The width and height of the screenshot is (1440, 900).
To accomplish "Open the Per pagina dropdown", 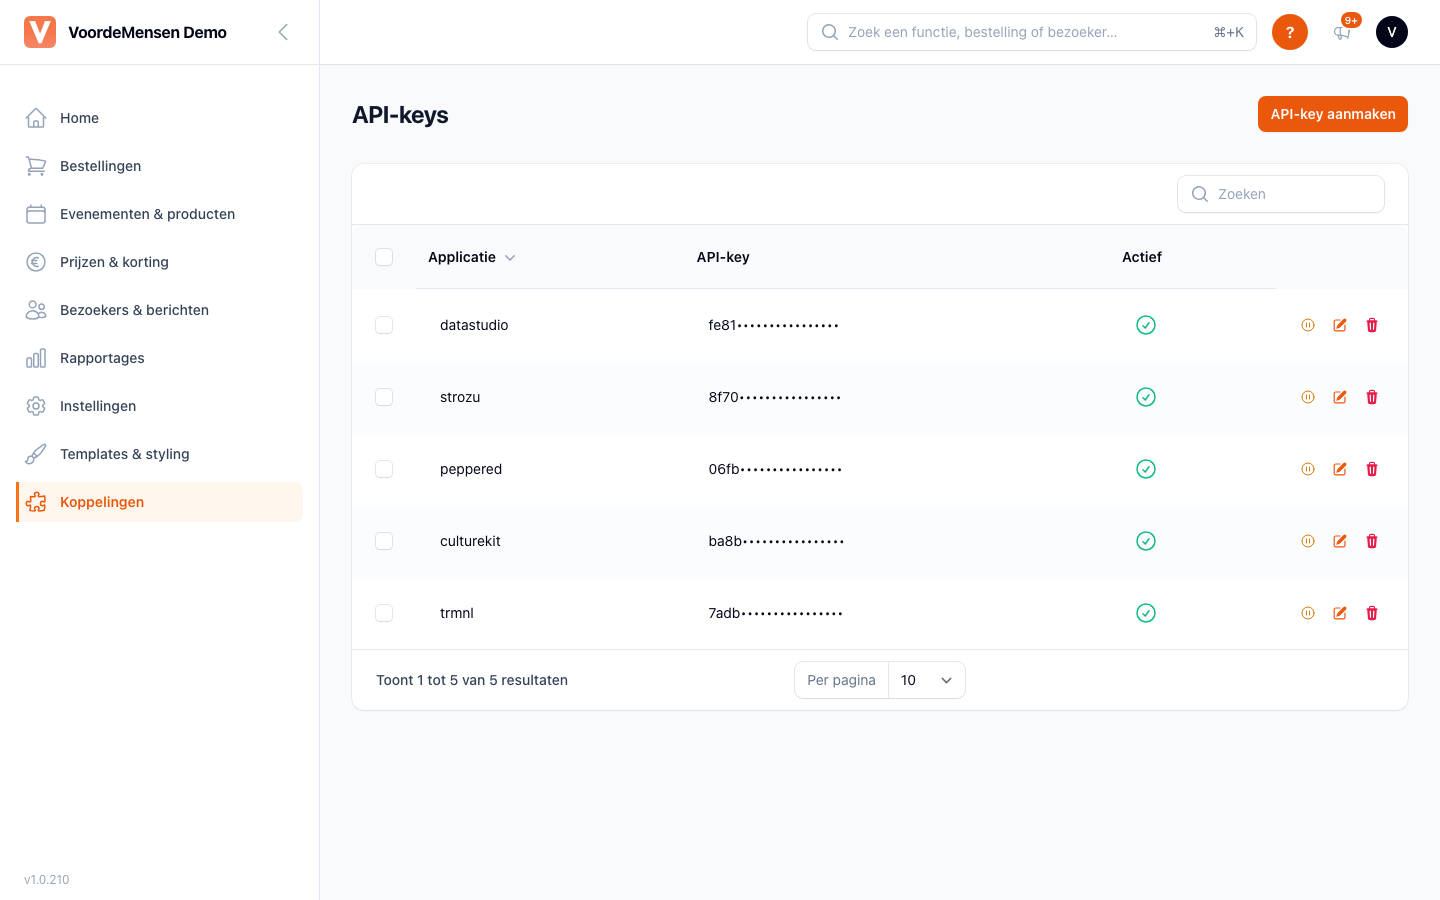I will point(927,680).
